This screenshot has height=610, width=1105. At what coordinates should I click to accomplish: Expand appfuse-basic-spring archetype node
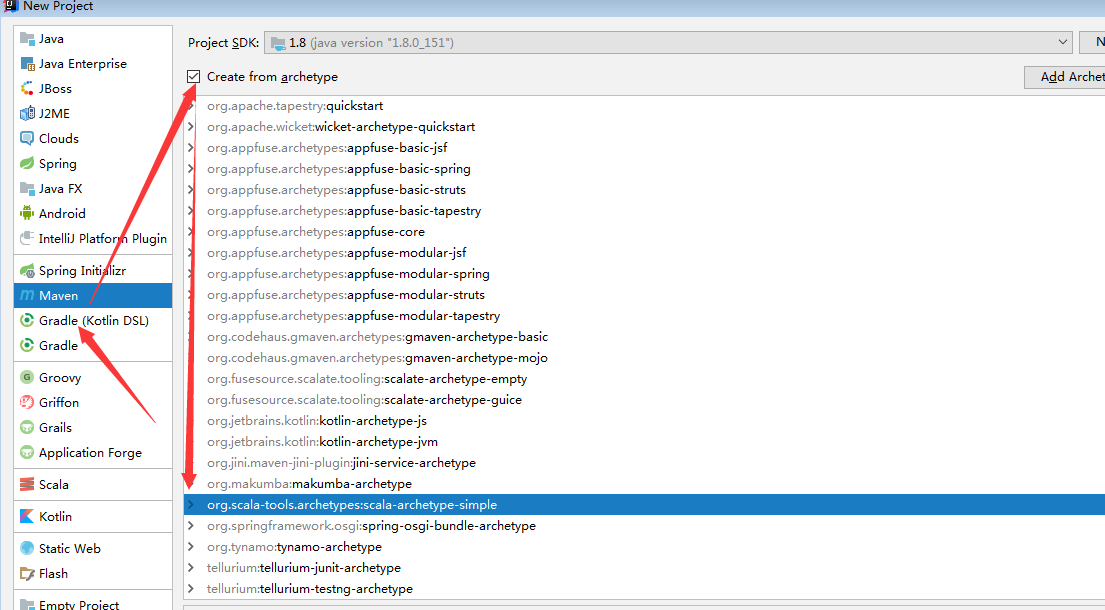click(x=190, y=169)
